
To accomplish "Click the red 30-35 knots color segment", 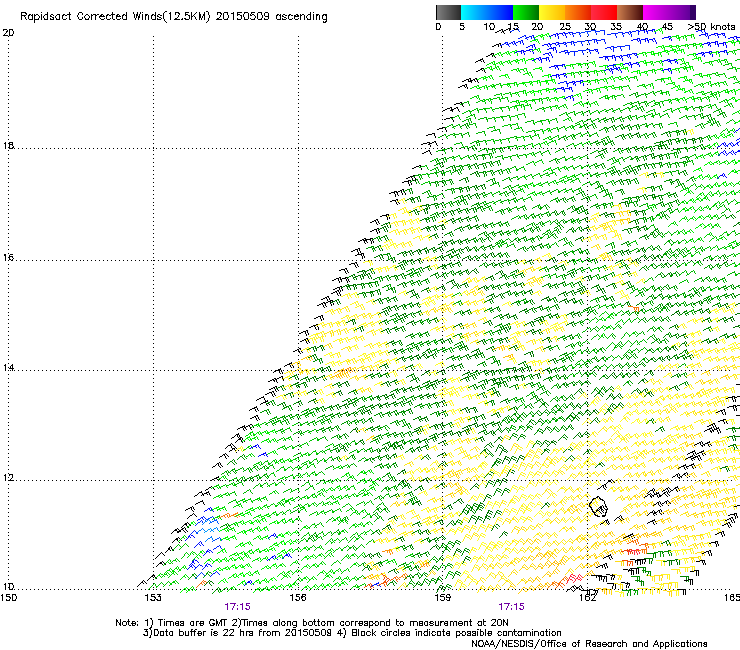I will (604, 12).
